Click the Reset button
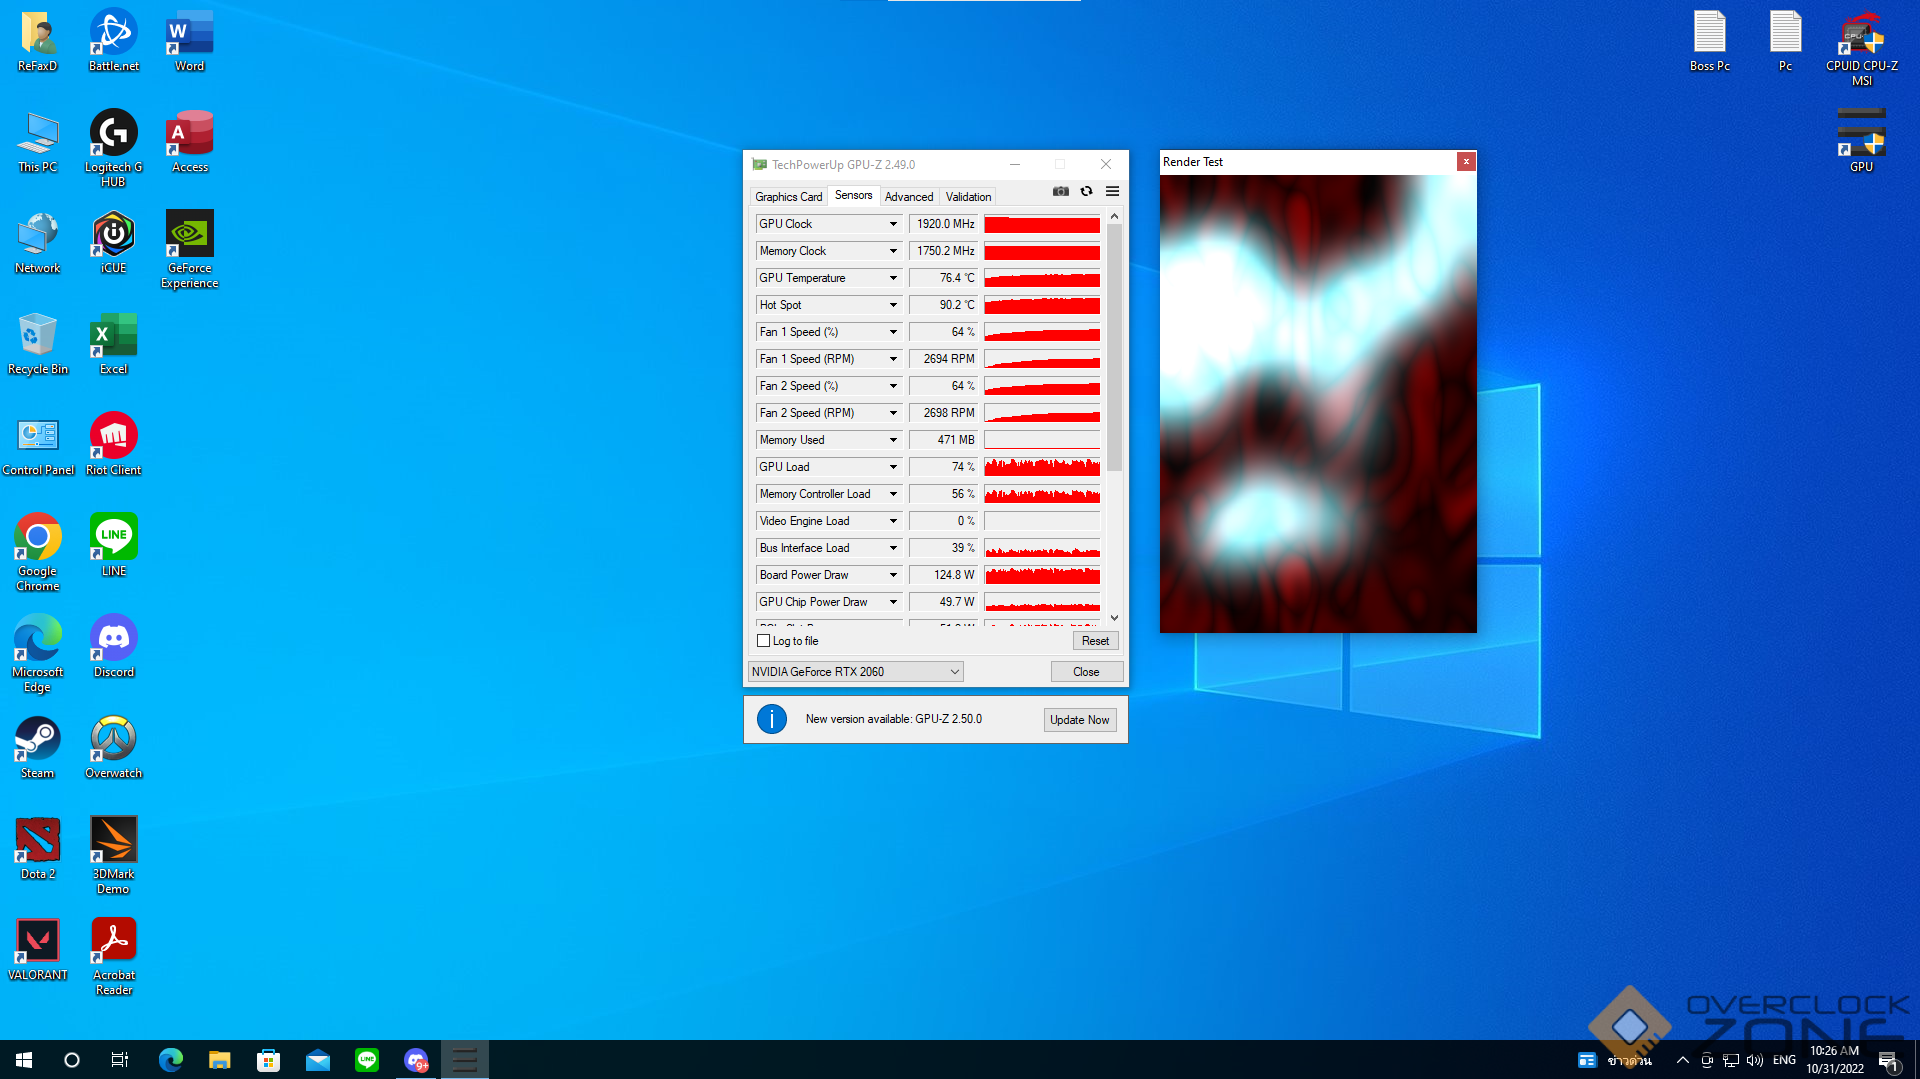 pyautogui.click(x=1095, y=641)
